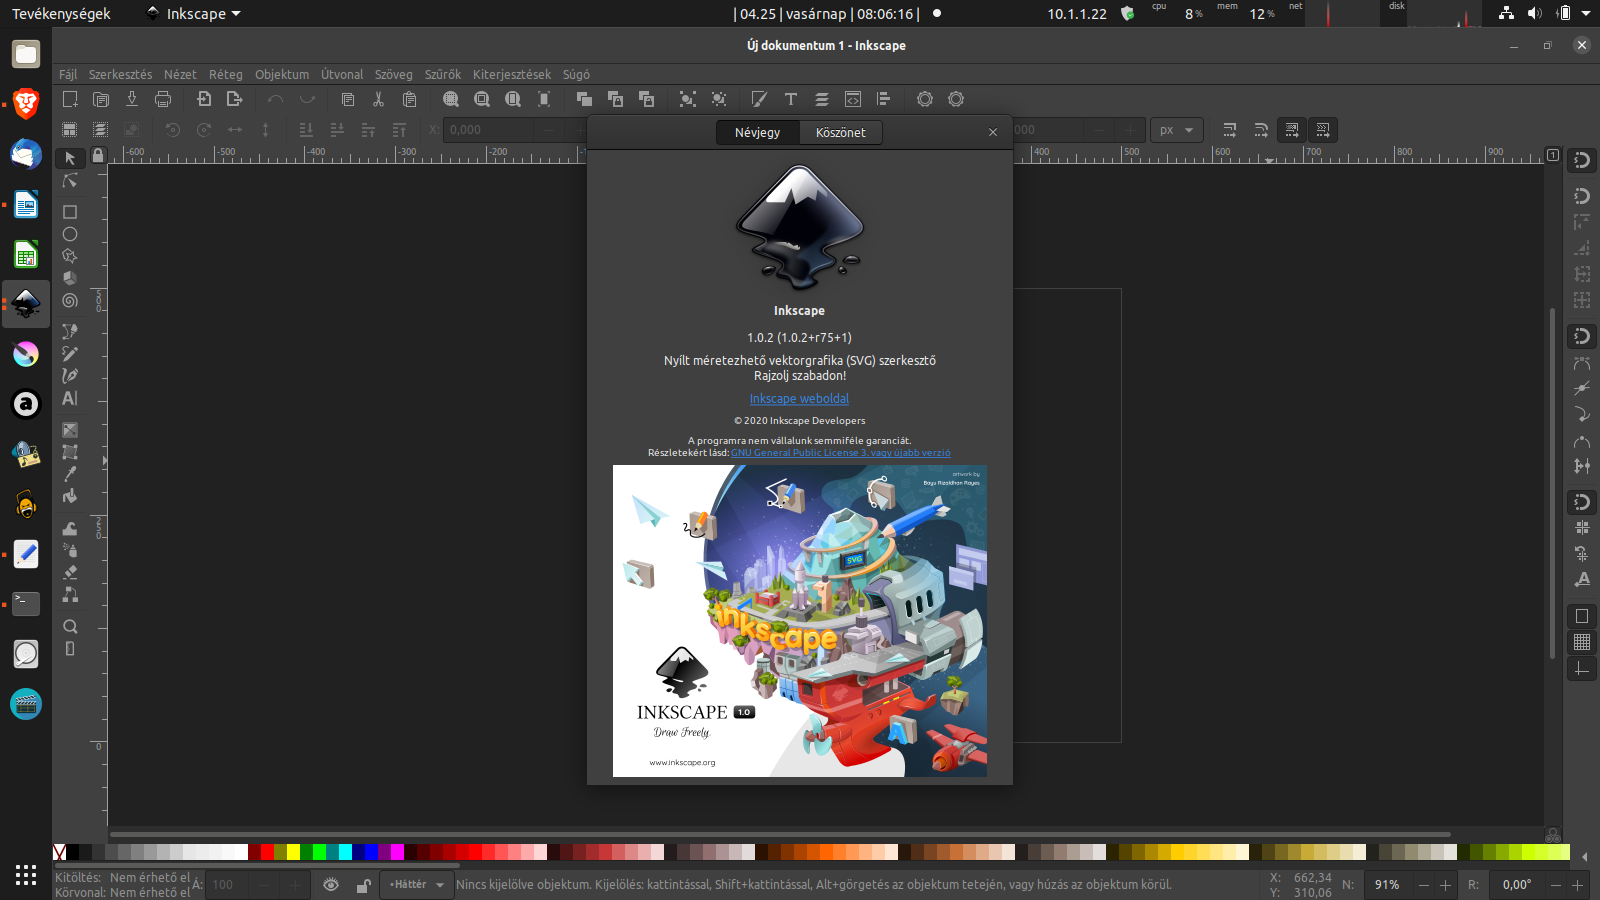
Task: Open the Szerkesztés menu
Action: 120,75
